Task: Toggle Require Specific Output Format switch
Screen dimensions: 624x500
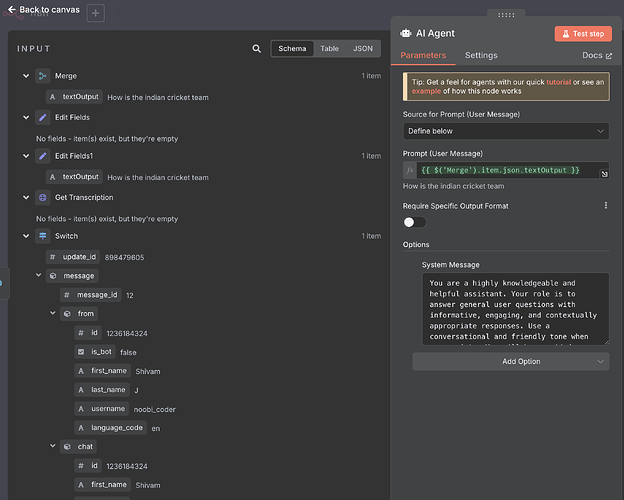Action: [415, 222]
